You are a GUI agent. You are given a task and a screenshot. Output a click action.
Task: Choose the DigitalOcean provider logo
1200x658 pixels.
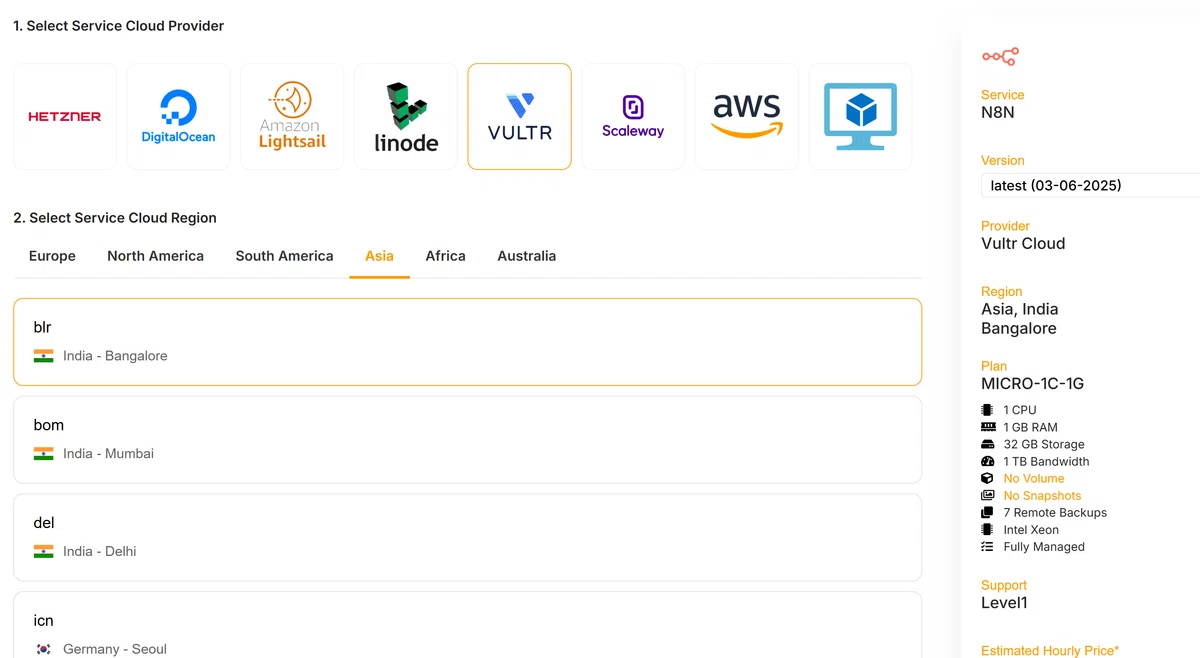178,117
